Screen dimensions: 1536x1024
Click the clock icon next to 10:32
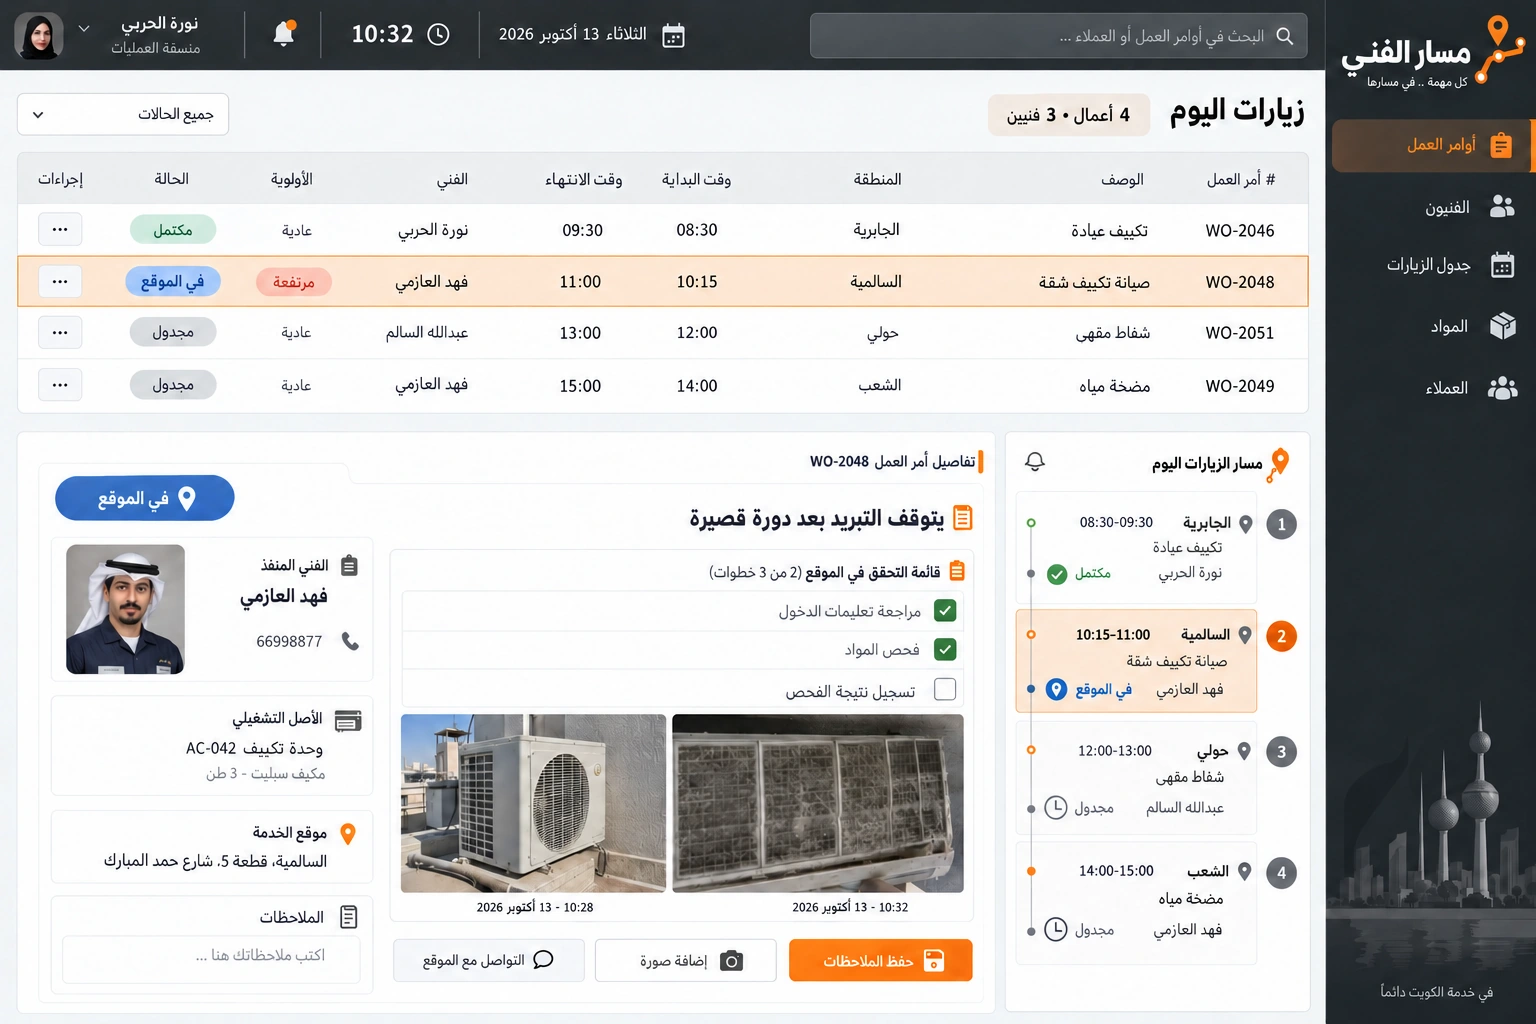tap(438, 34)
